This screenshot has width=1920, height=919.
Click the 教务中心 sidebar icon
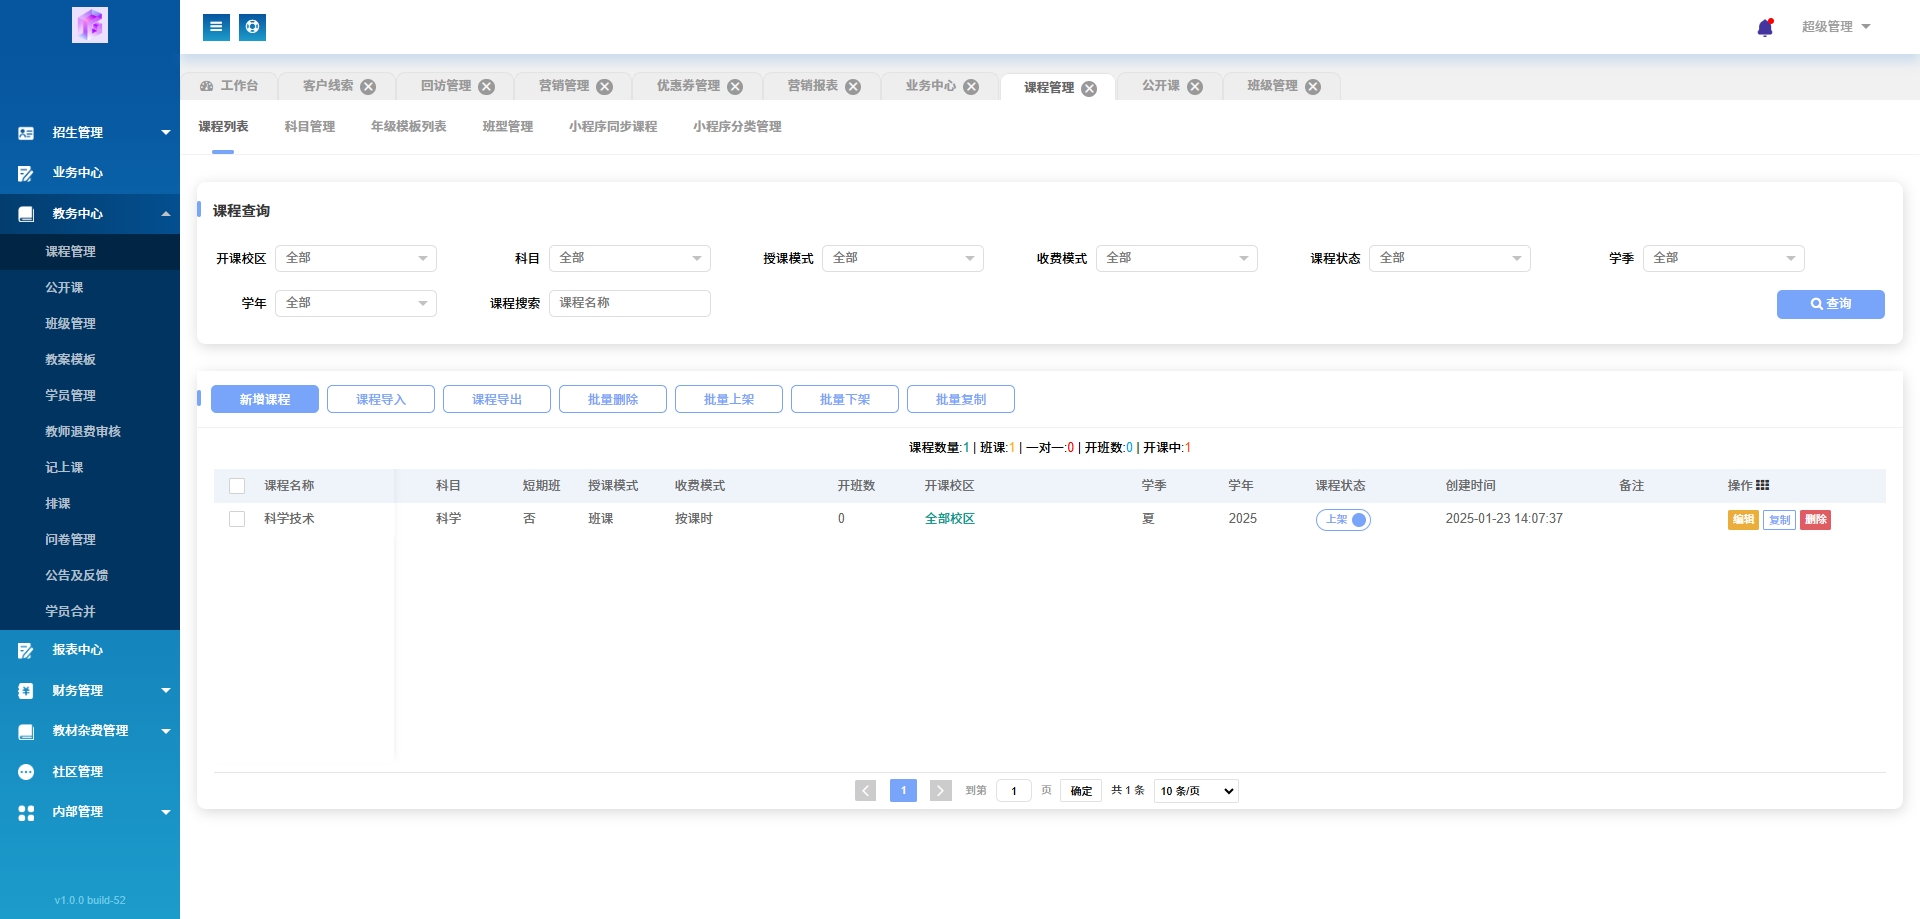[26, 214]
